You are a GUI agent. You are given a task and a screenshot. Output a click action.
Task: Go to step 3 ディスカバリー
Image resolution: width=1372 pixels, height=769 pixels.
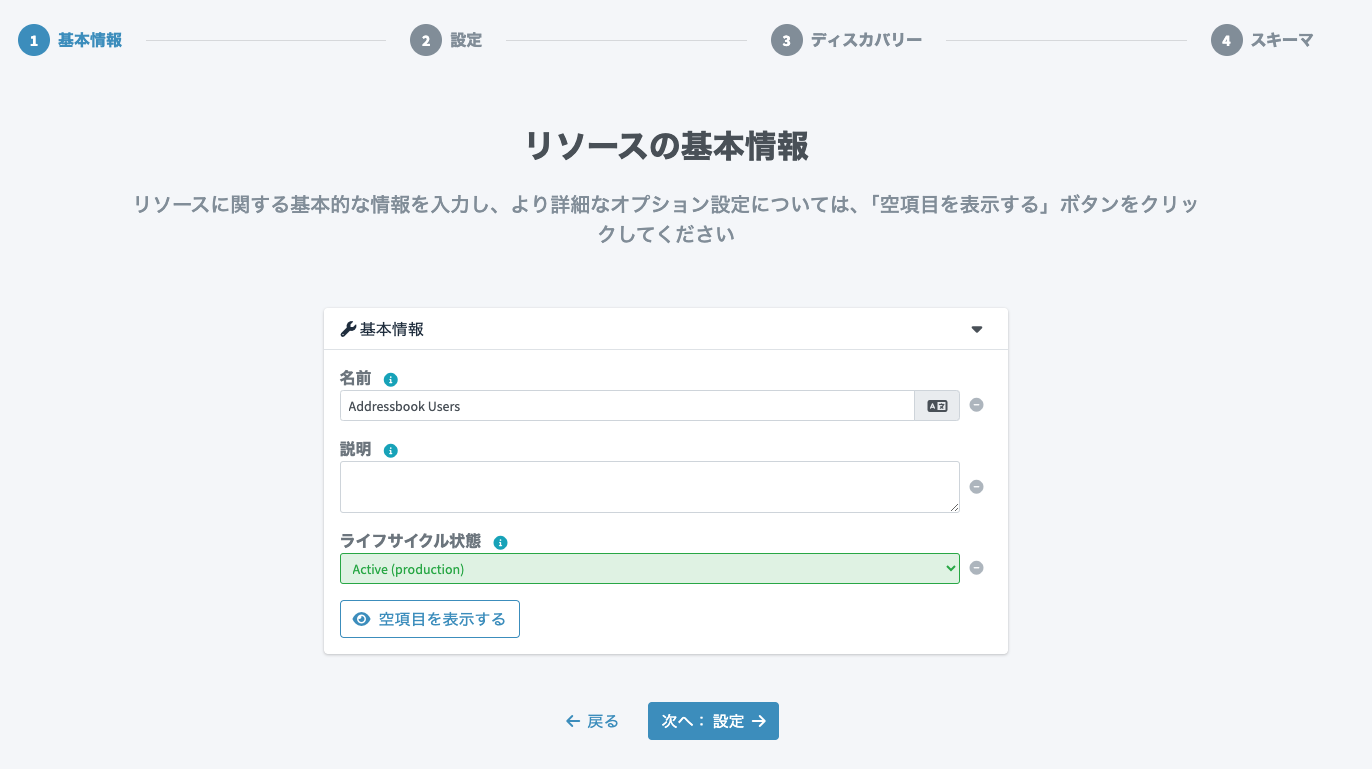(846, 40)
